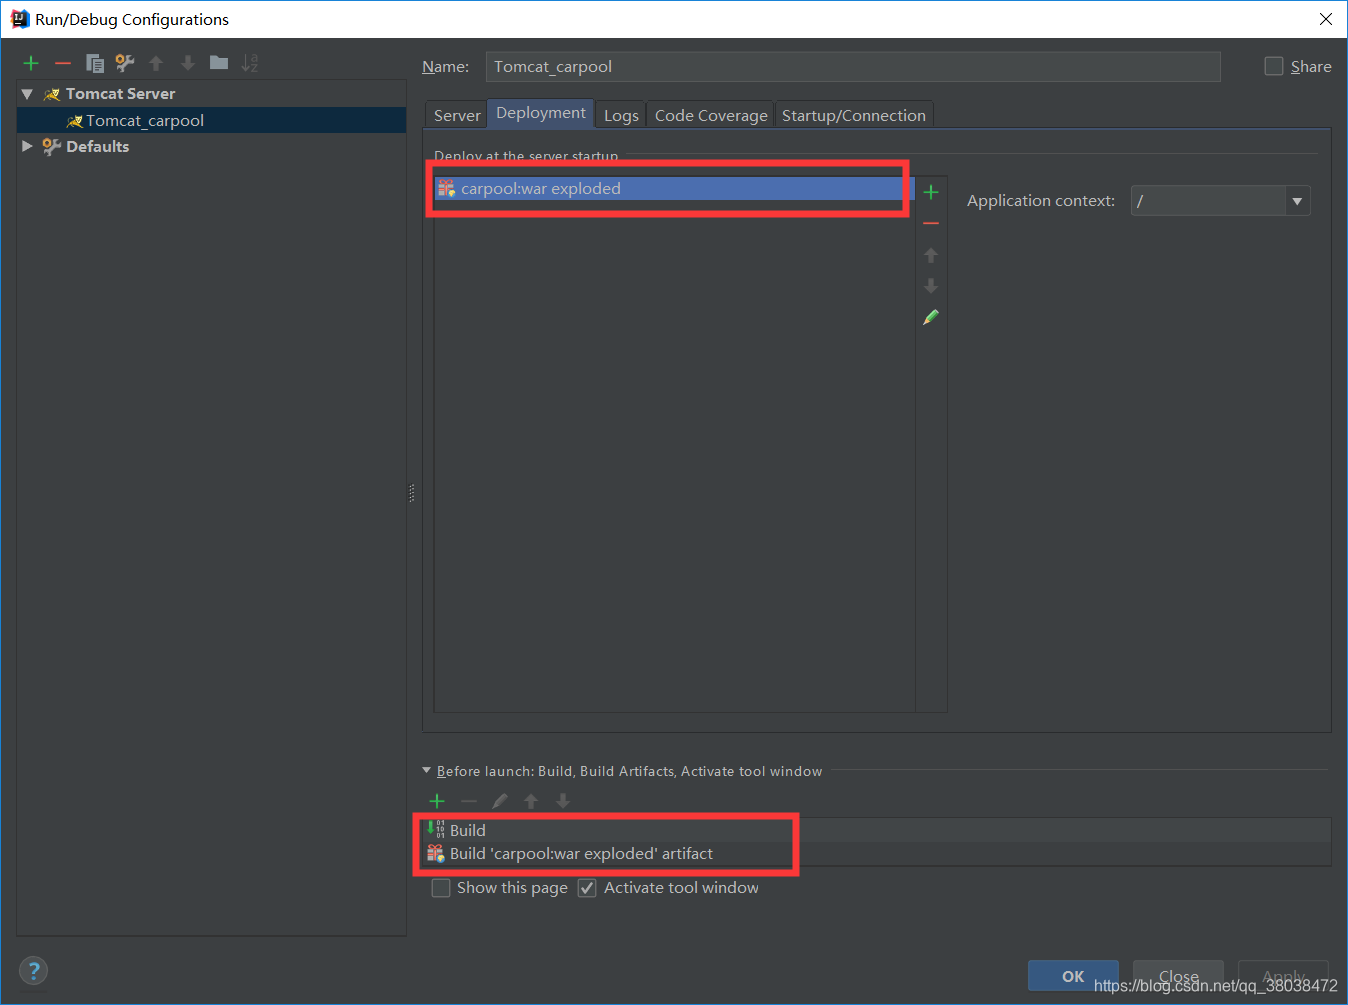Move deployment artifact up arrow
Screen dimensions: 1348x1005
(931, 255)
